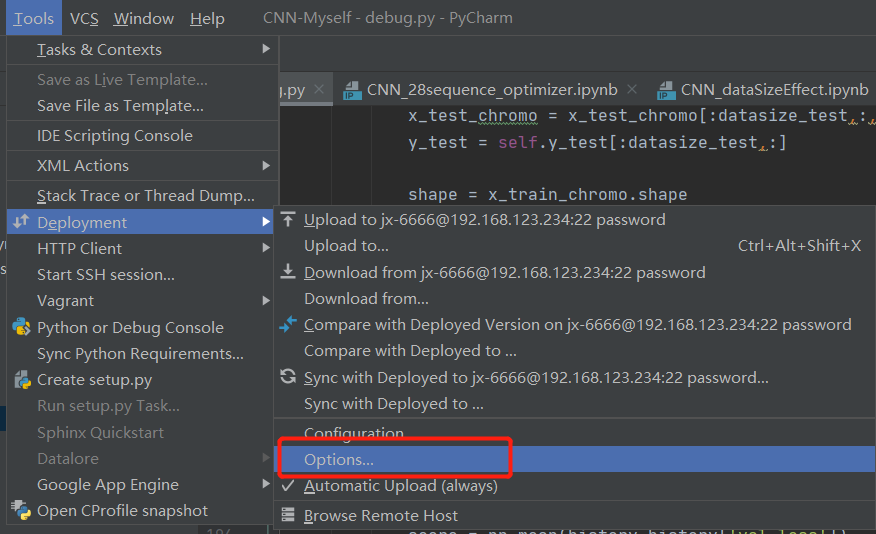
Task: Click the Create setup.py icon
Action: click(x=22, y=380)
